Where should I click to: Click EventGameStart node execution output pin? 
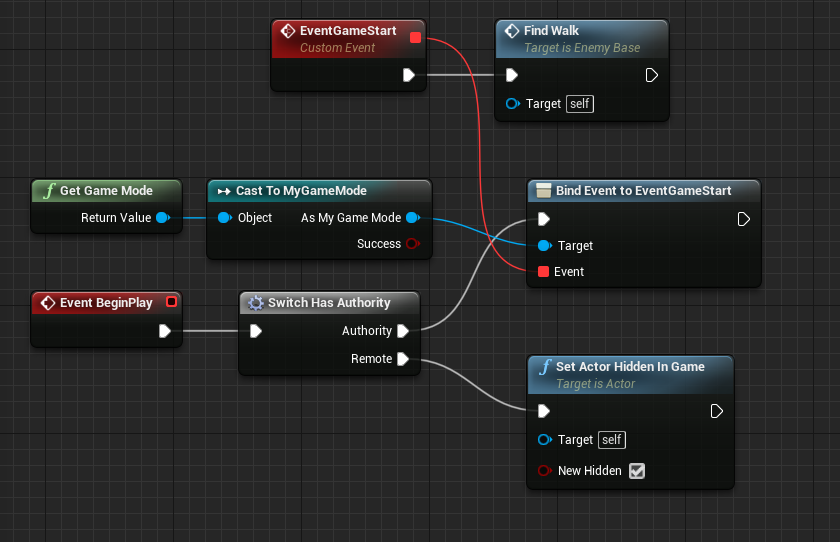pyautogui.click(x=409, y=75)
